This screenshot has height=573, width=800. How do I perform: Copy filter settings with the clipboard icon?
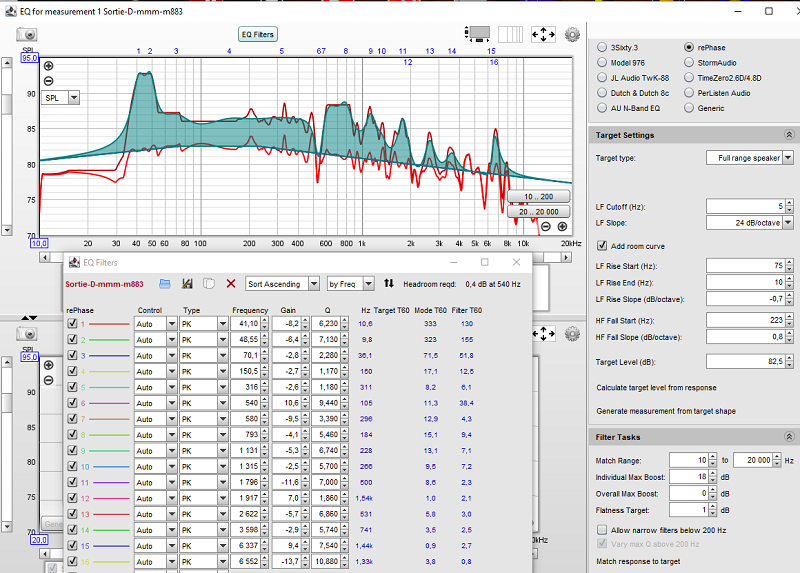click(x=209, y=284)
